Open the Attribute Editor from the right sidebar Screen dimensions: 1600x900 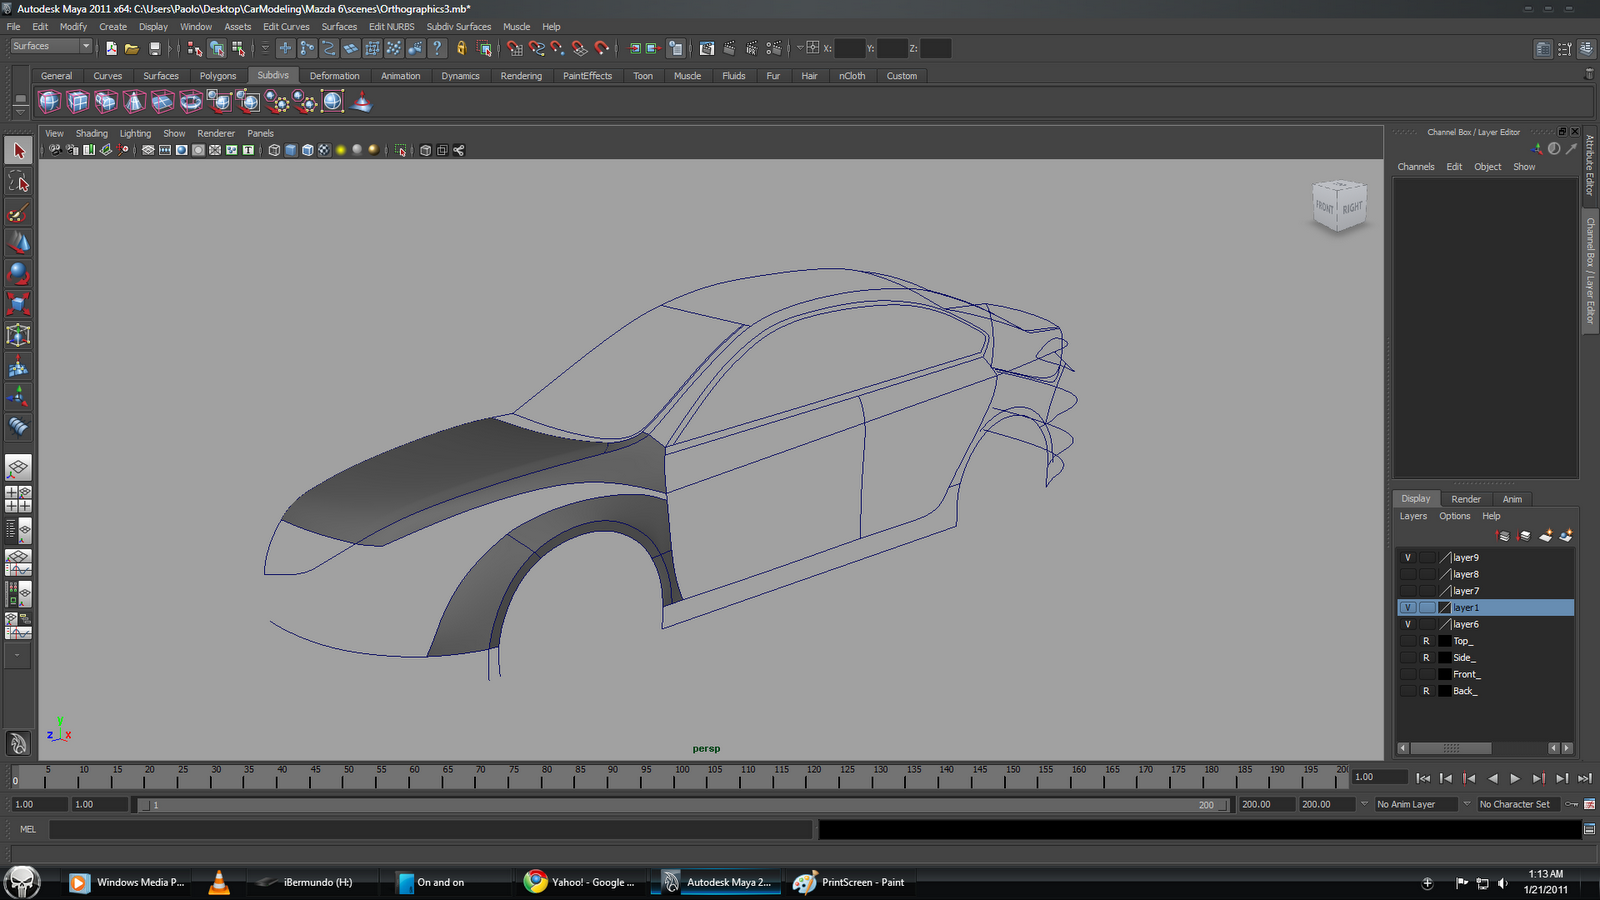(1589, 173)
